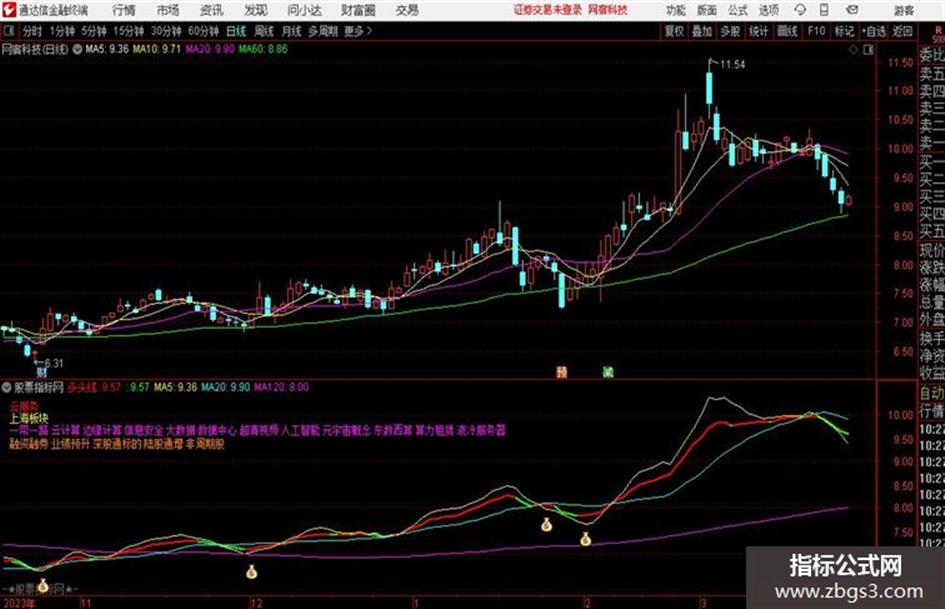
Task: Click the 自动 button in right sidebar
Action: click(932, 394)
